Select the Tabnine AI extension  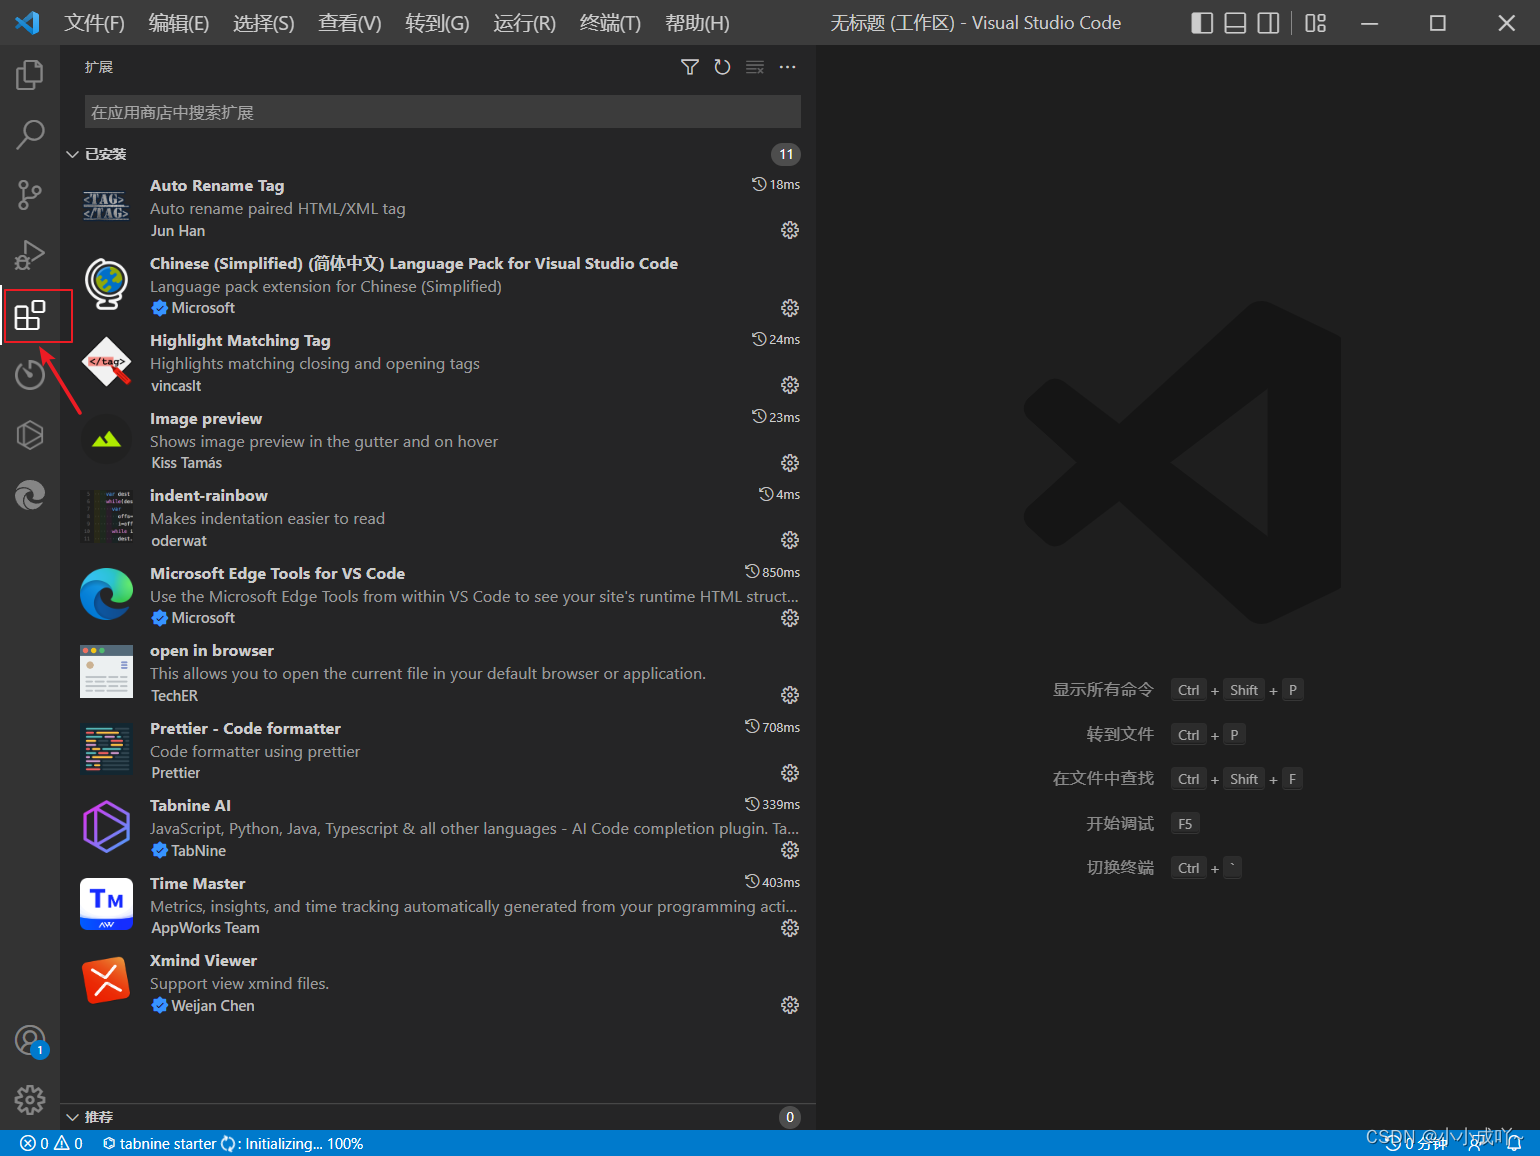(440, 828)
